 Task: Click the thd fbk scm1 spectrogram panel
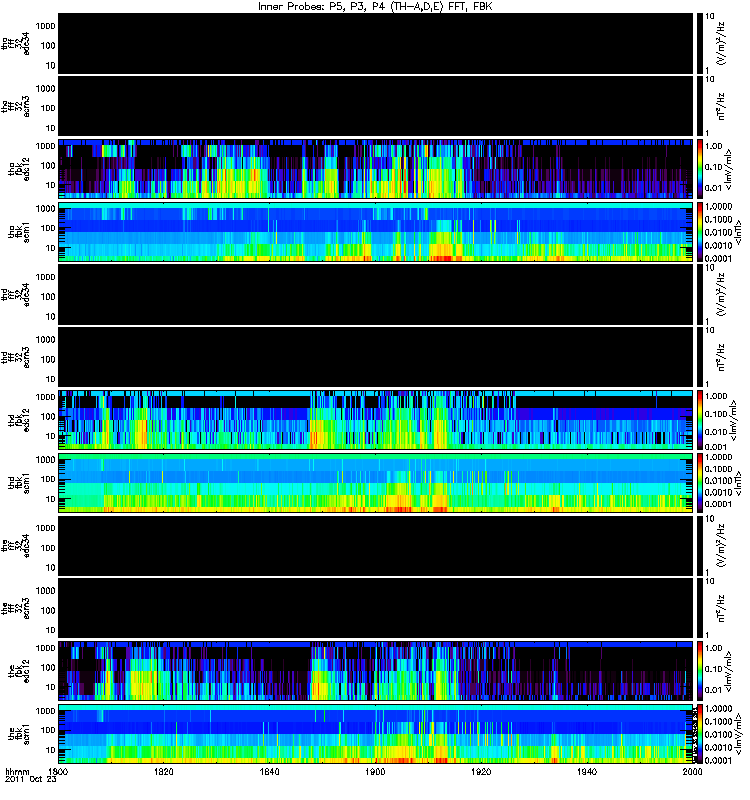click(376, 483)
